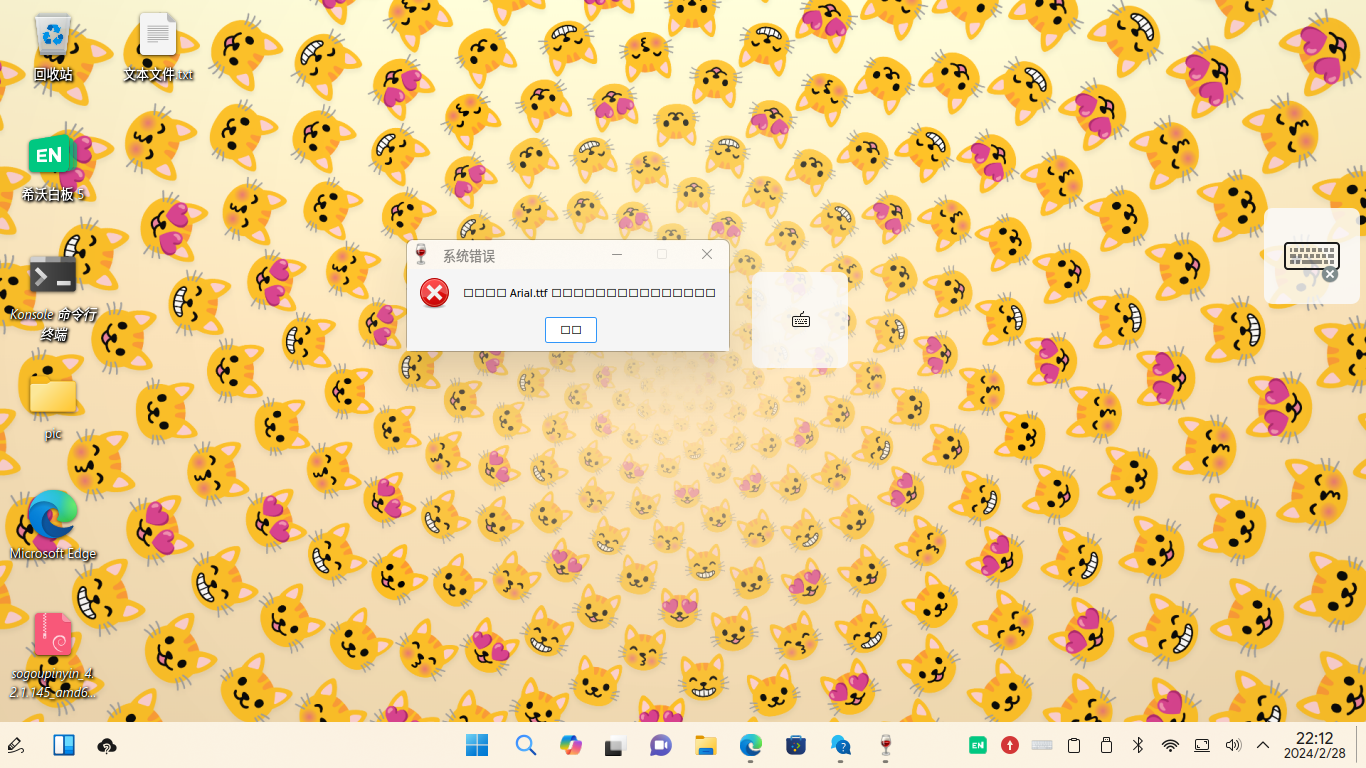Launch Copilot from the taskbar
The width and height of the screenshot is (1366, 768).
(x=571, y=745)
